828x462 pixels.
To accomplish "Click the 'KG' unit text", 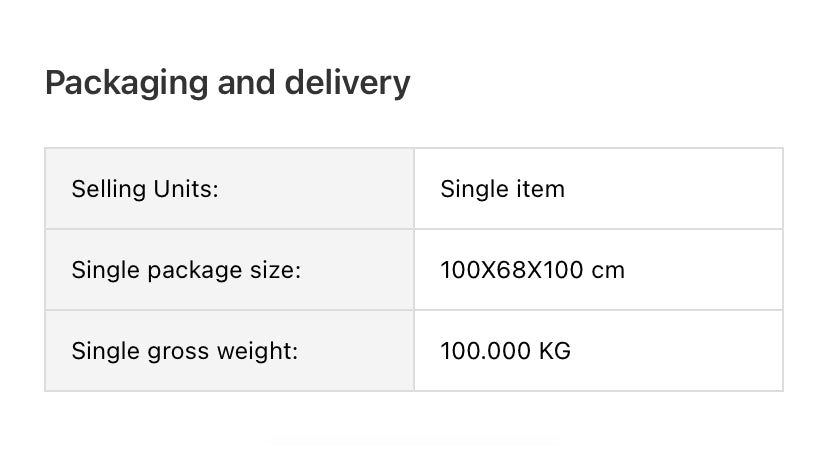I will point(555,351).
